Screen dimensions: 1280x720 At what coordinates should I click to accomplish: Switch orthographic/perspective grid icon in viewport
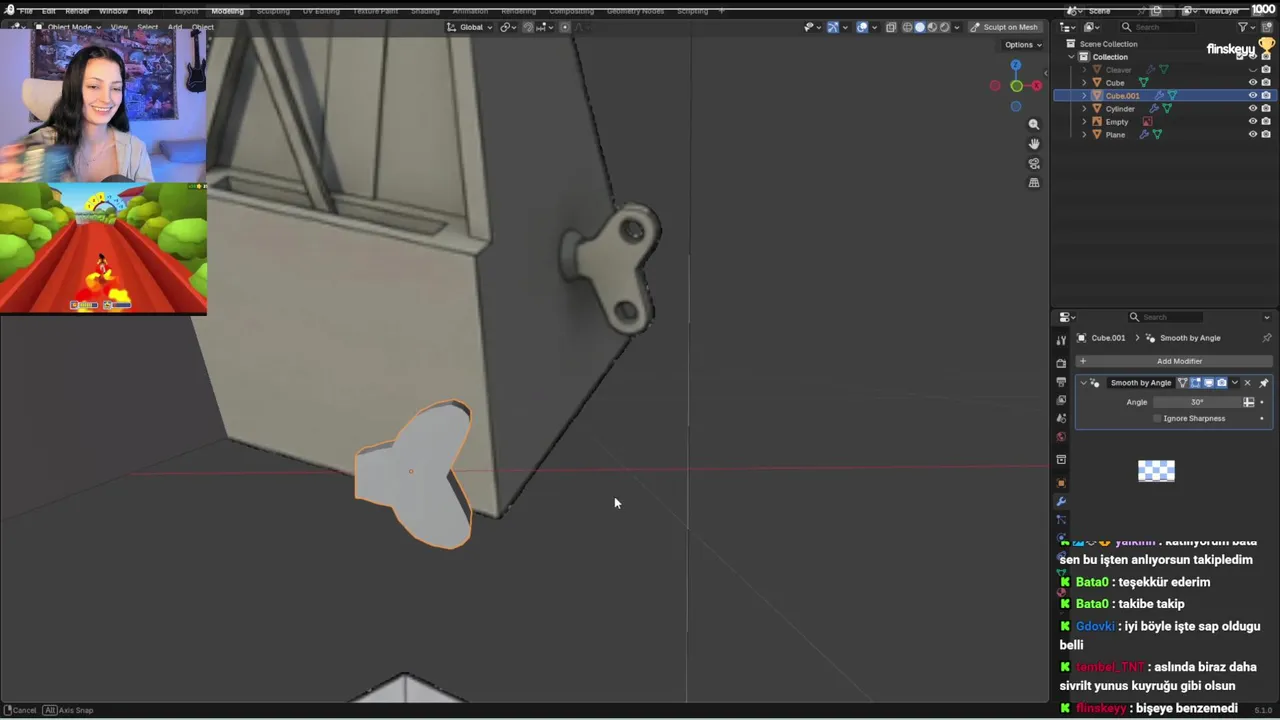(1034, 183)
